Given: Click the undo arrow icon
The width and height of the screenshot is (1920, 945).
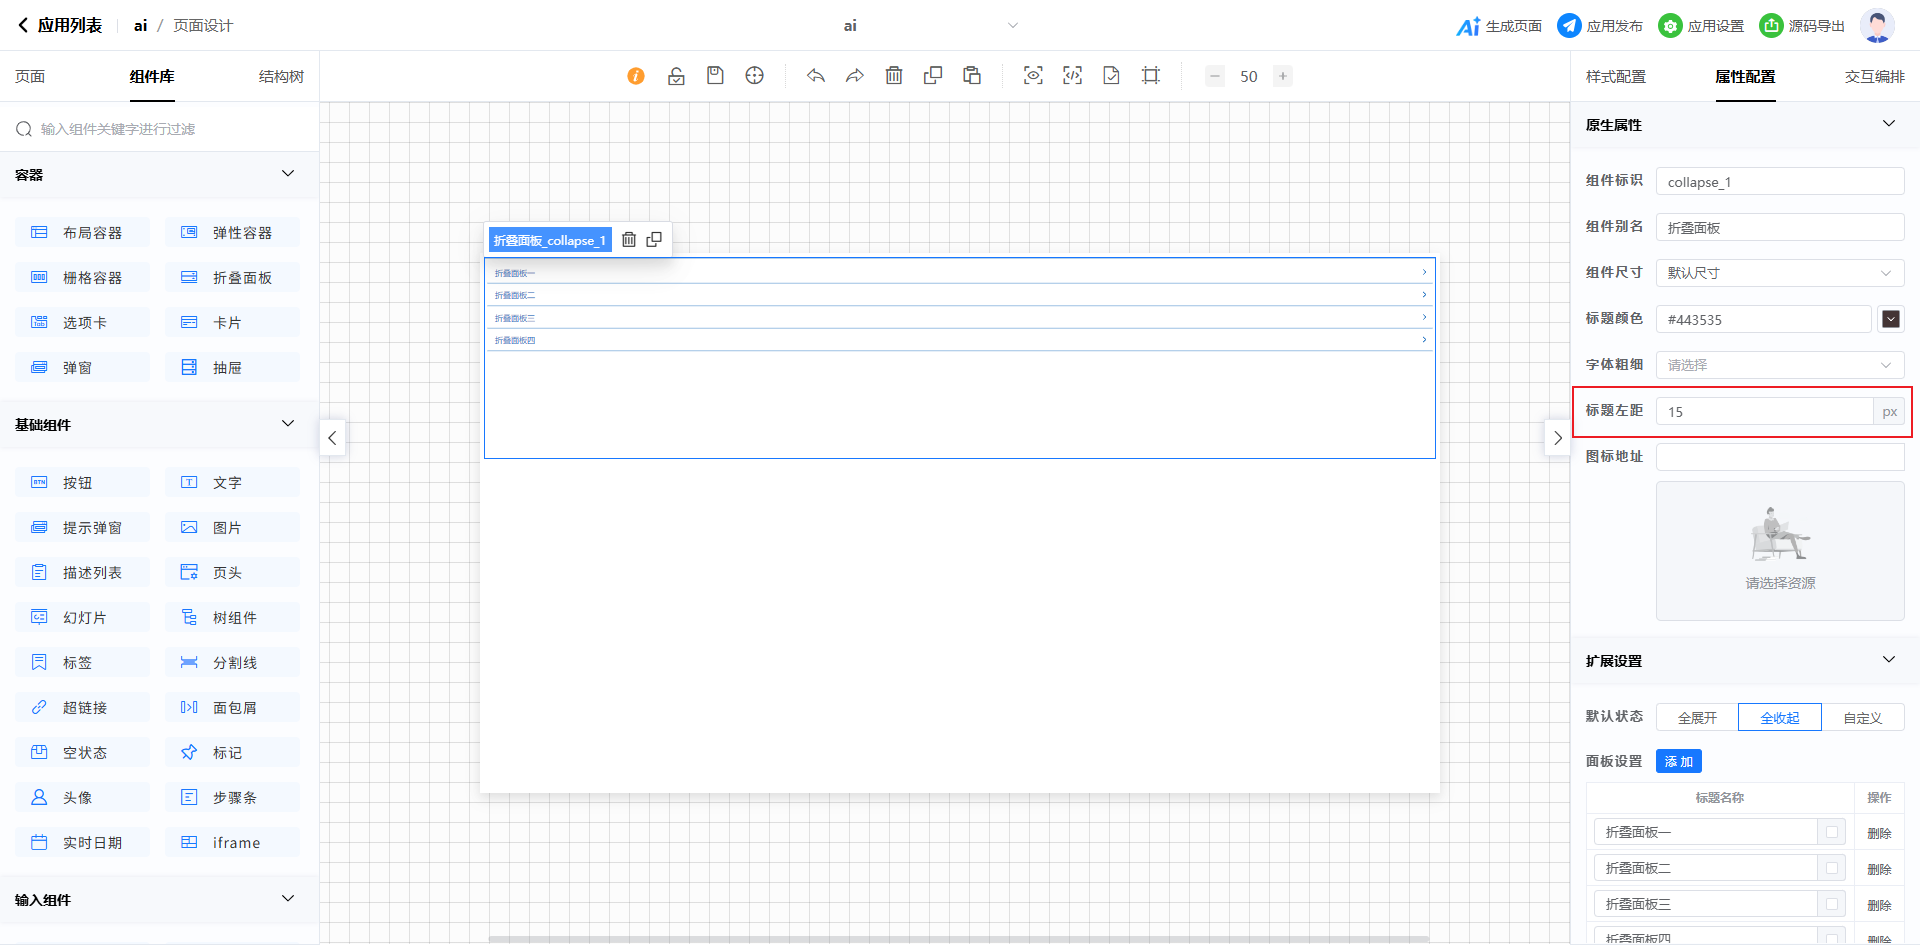Looking at the screenshot, I should [816, 76].
